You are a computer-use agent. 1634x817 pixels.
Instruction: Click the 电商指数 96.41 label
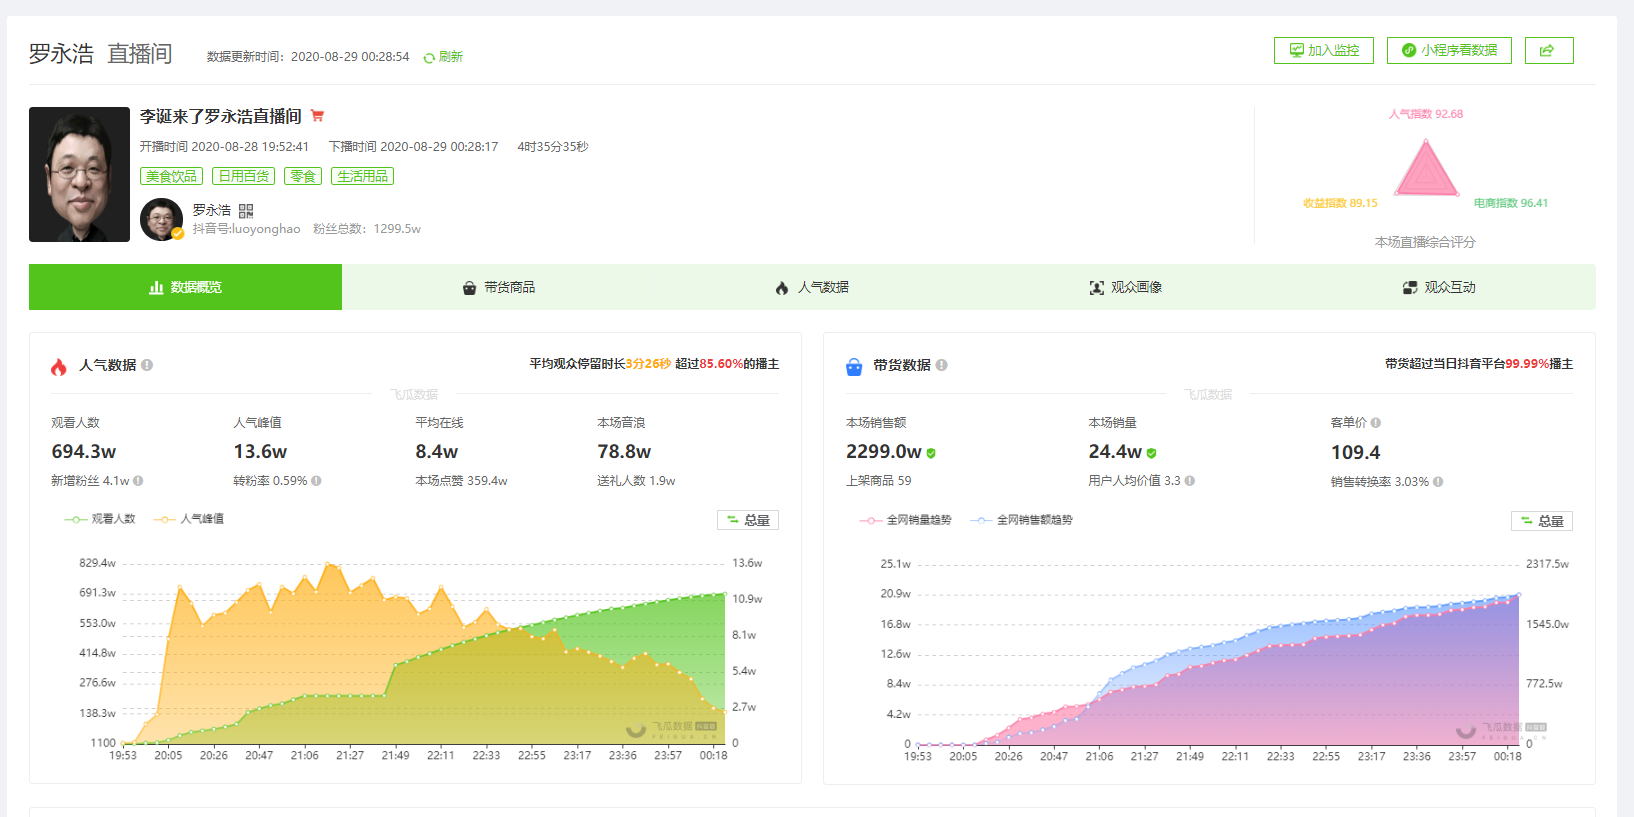coord(1511,203)
